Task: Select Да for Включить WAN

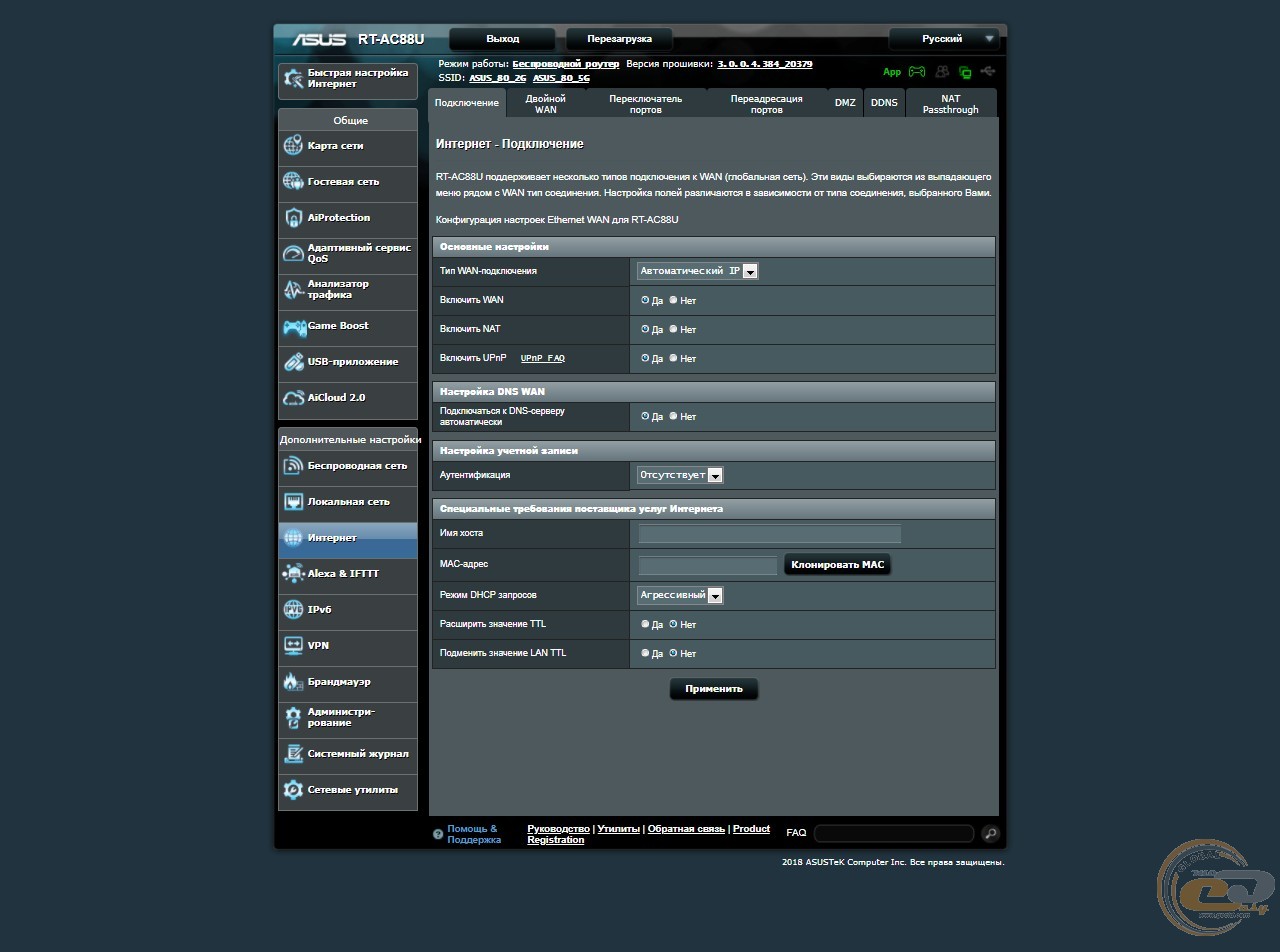Action: point(645,300)
